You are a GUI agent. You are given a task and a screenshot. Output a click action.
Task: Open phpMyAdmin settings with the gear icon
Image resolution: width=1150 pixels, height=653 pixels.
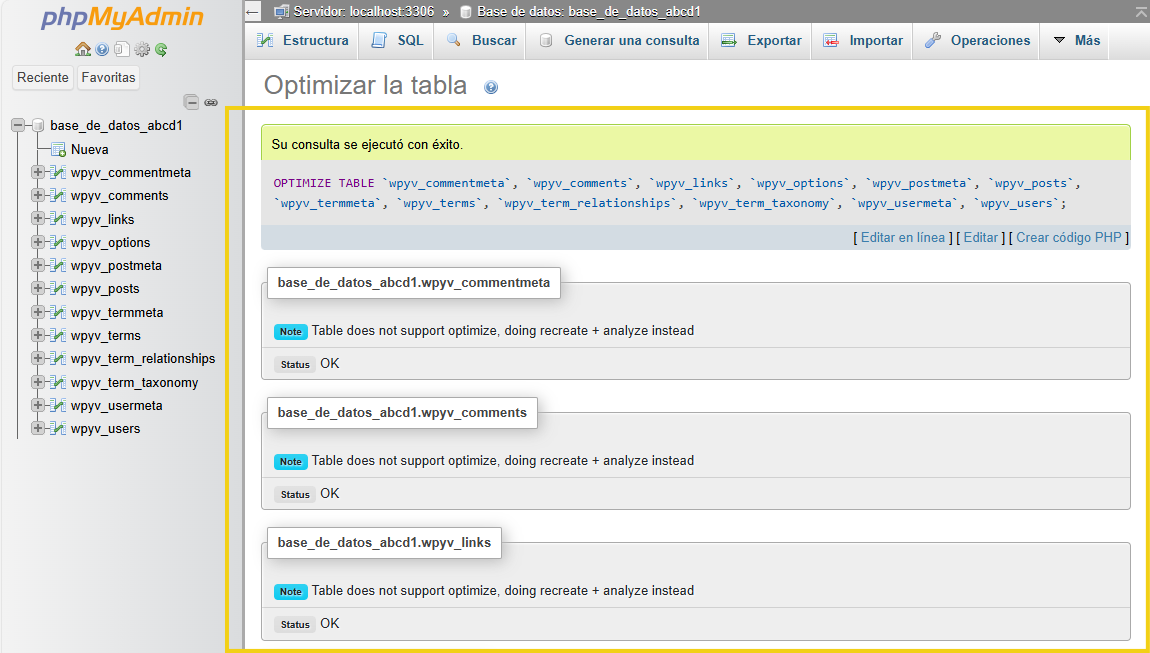[x=142, y=49]
